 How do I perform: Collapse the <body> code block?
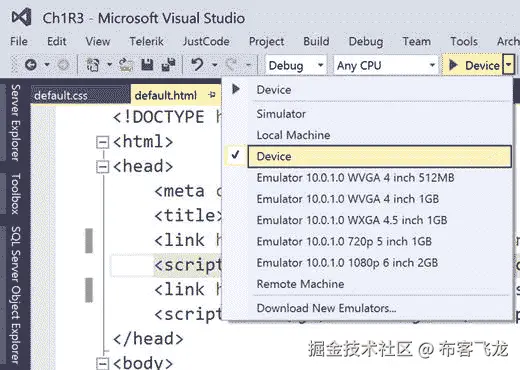pyautogui.click(x=102, y=363)
